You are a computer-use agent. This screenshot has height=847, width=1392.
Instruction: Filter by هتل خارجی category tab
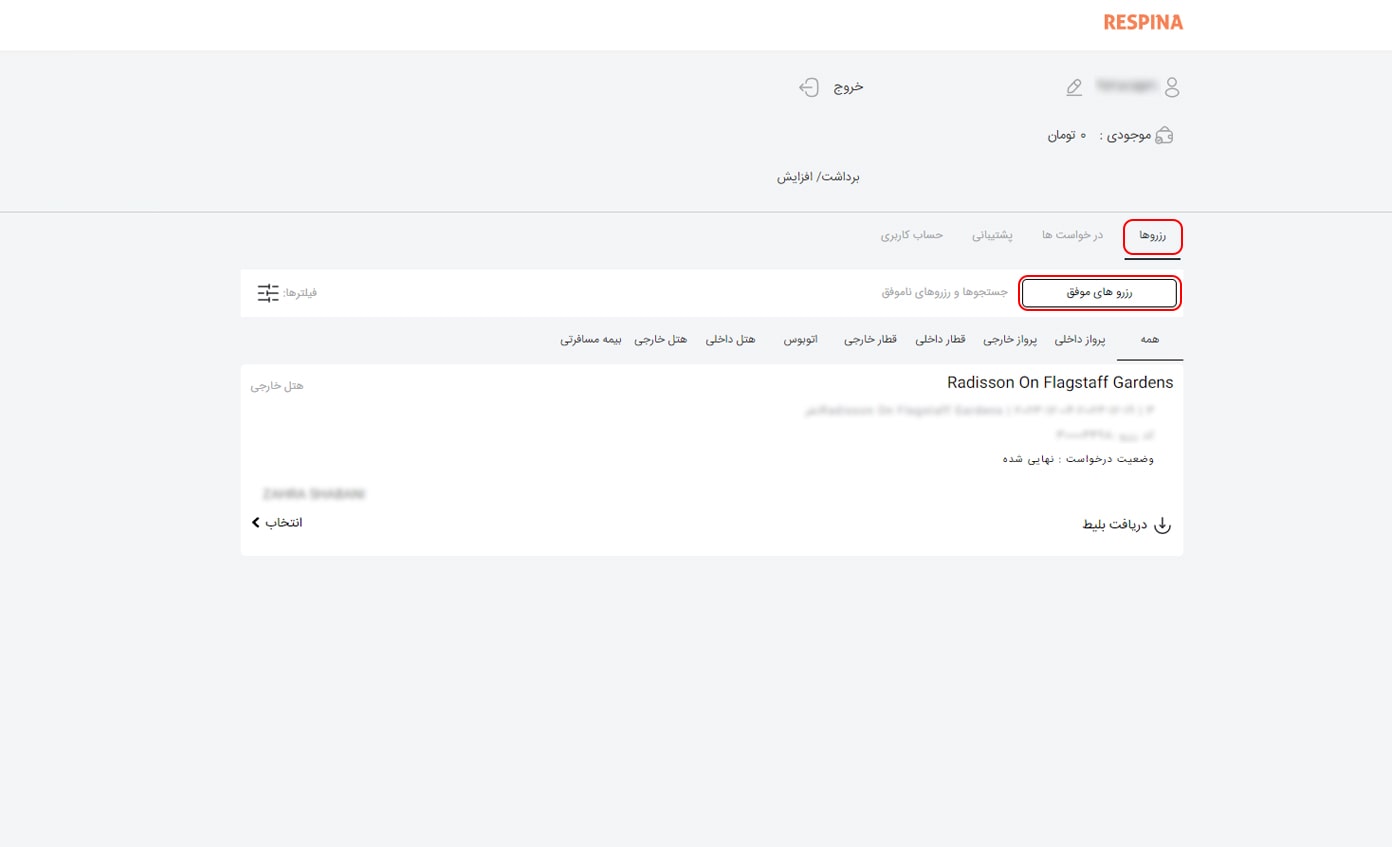661,340
